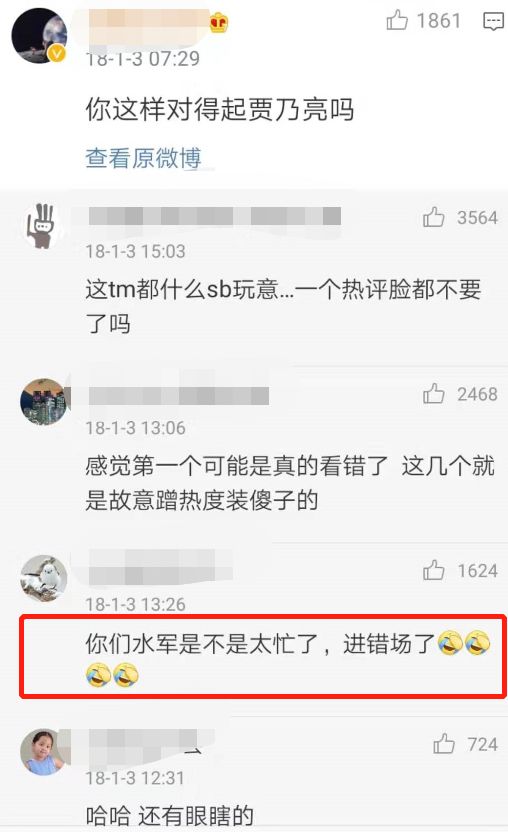This screenshot has width=508, height=832.
Task: Open the comment 哈哈 还有眼瞎的
Action: click(170, 816)
